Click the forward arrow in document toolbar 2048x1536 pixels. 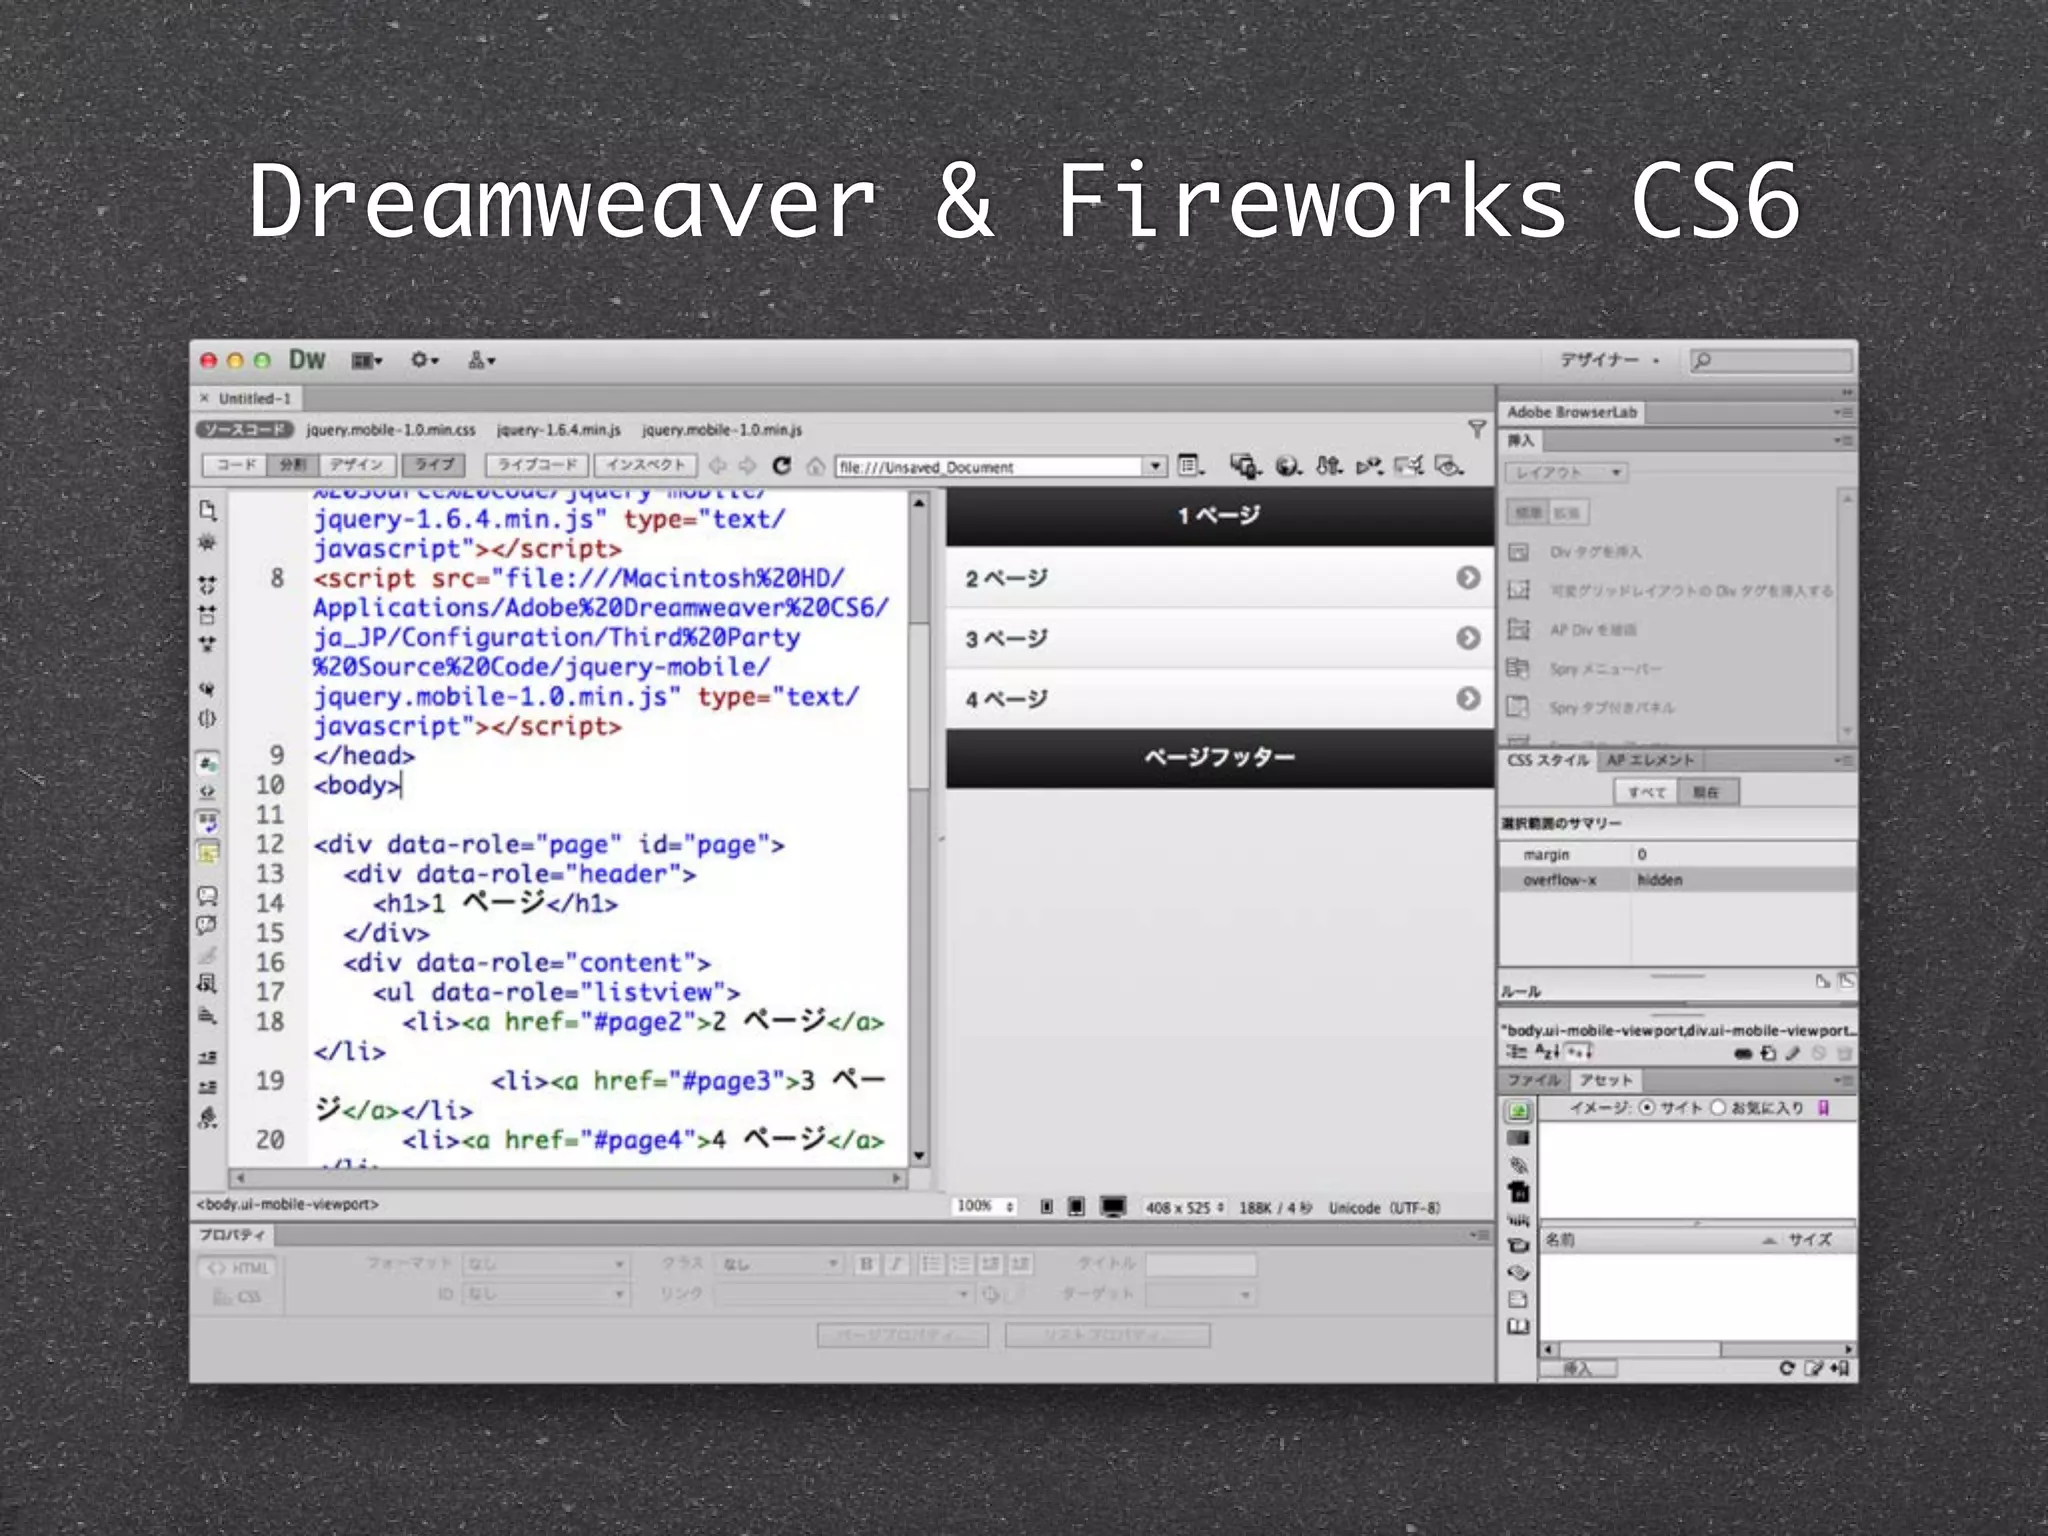(748, 466)
